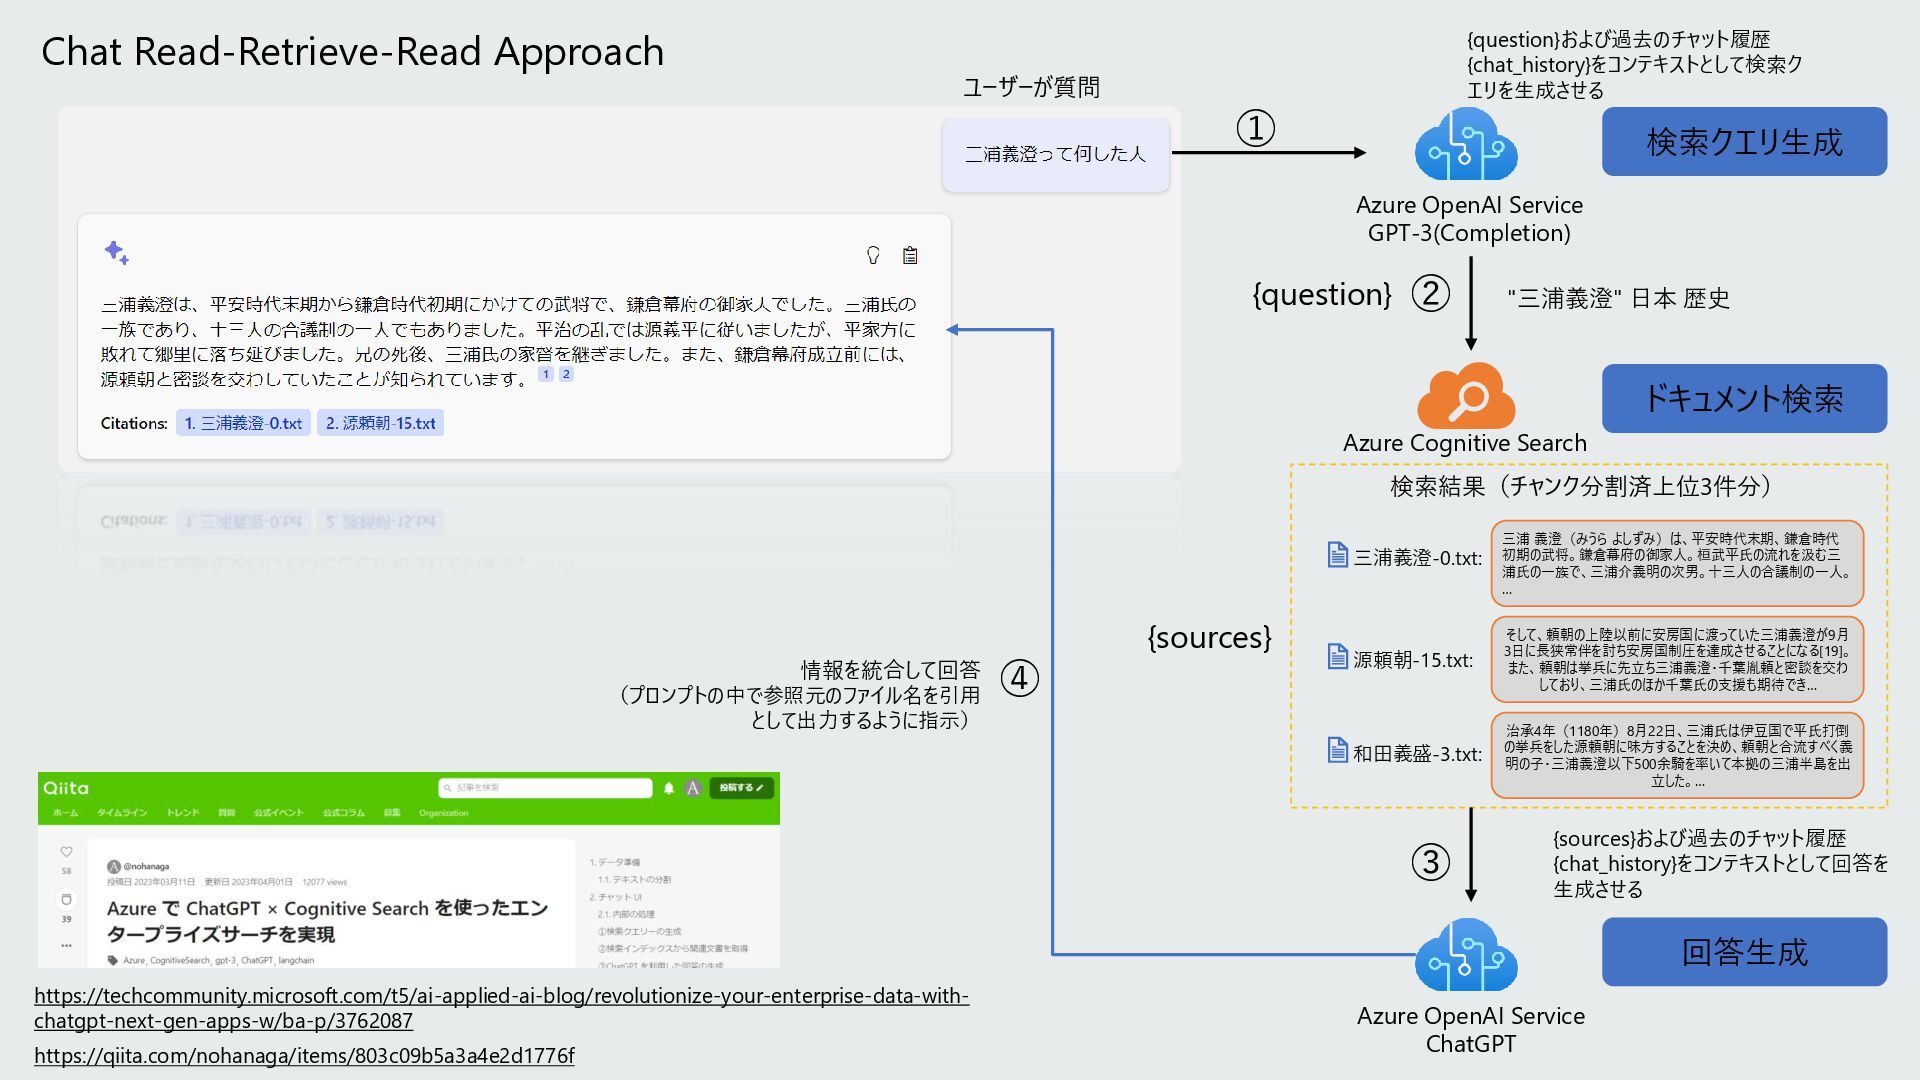
Task: Click the Azure Cognitive Search orange cloud icon
Action: point(1466,397)
